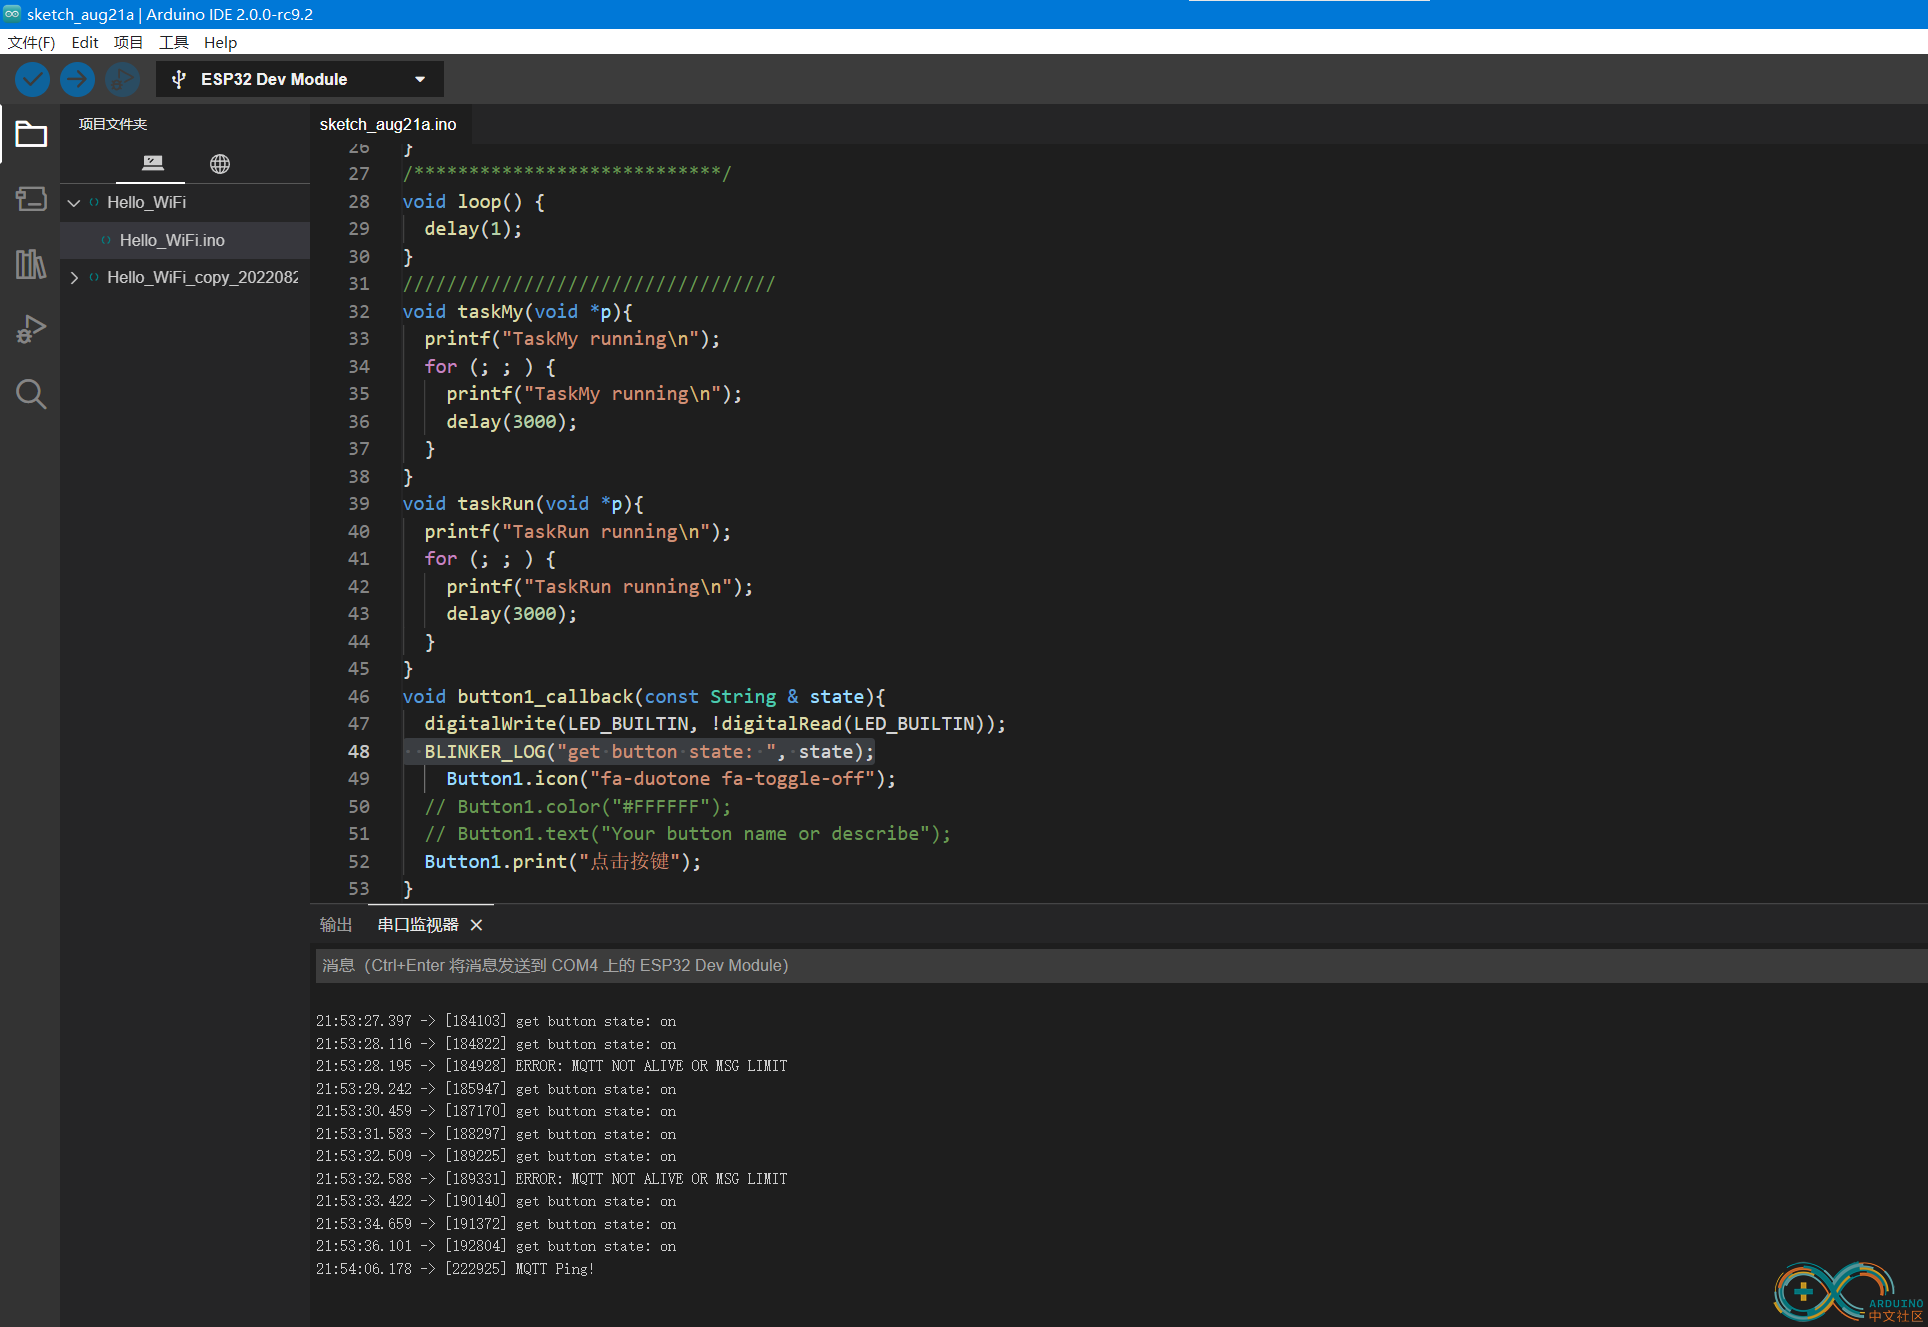
Task: Select the 串口监视器 serial monitor tab
Action: click(417, 925)
